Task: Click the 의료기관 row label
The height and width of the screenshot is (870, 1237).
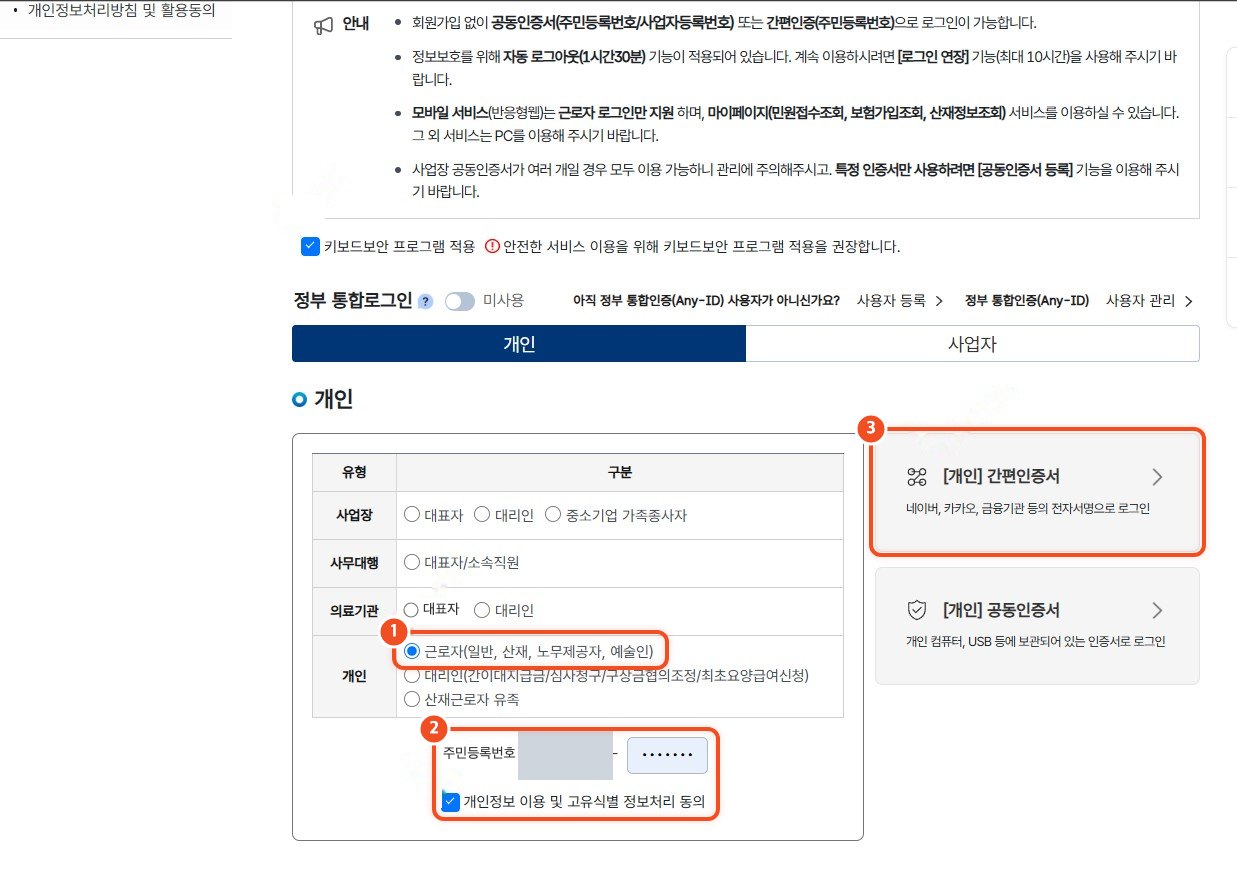Action: 354,609
